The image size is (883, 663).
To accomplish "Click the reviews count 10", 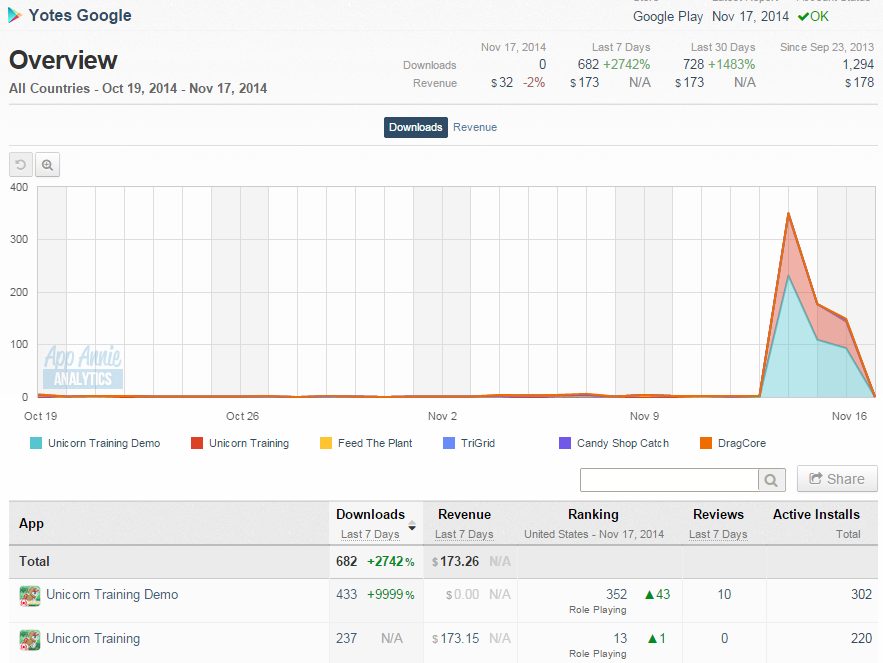I will (x=724, y=594).
